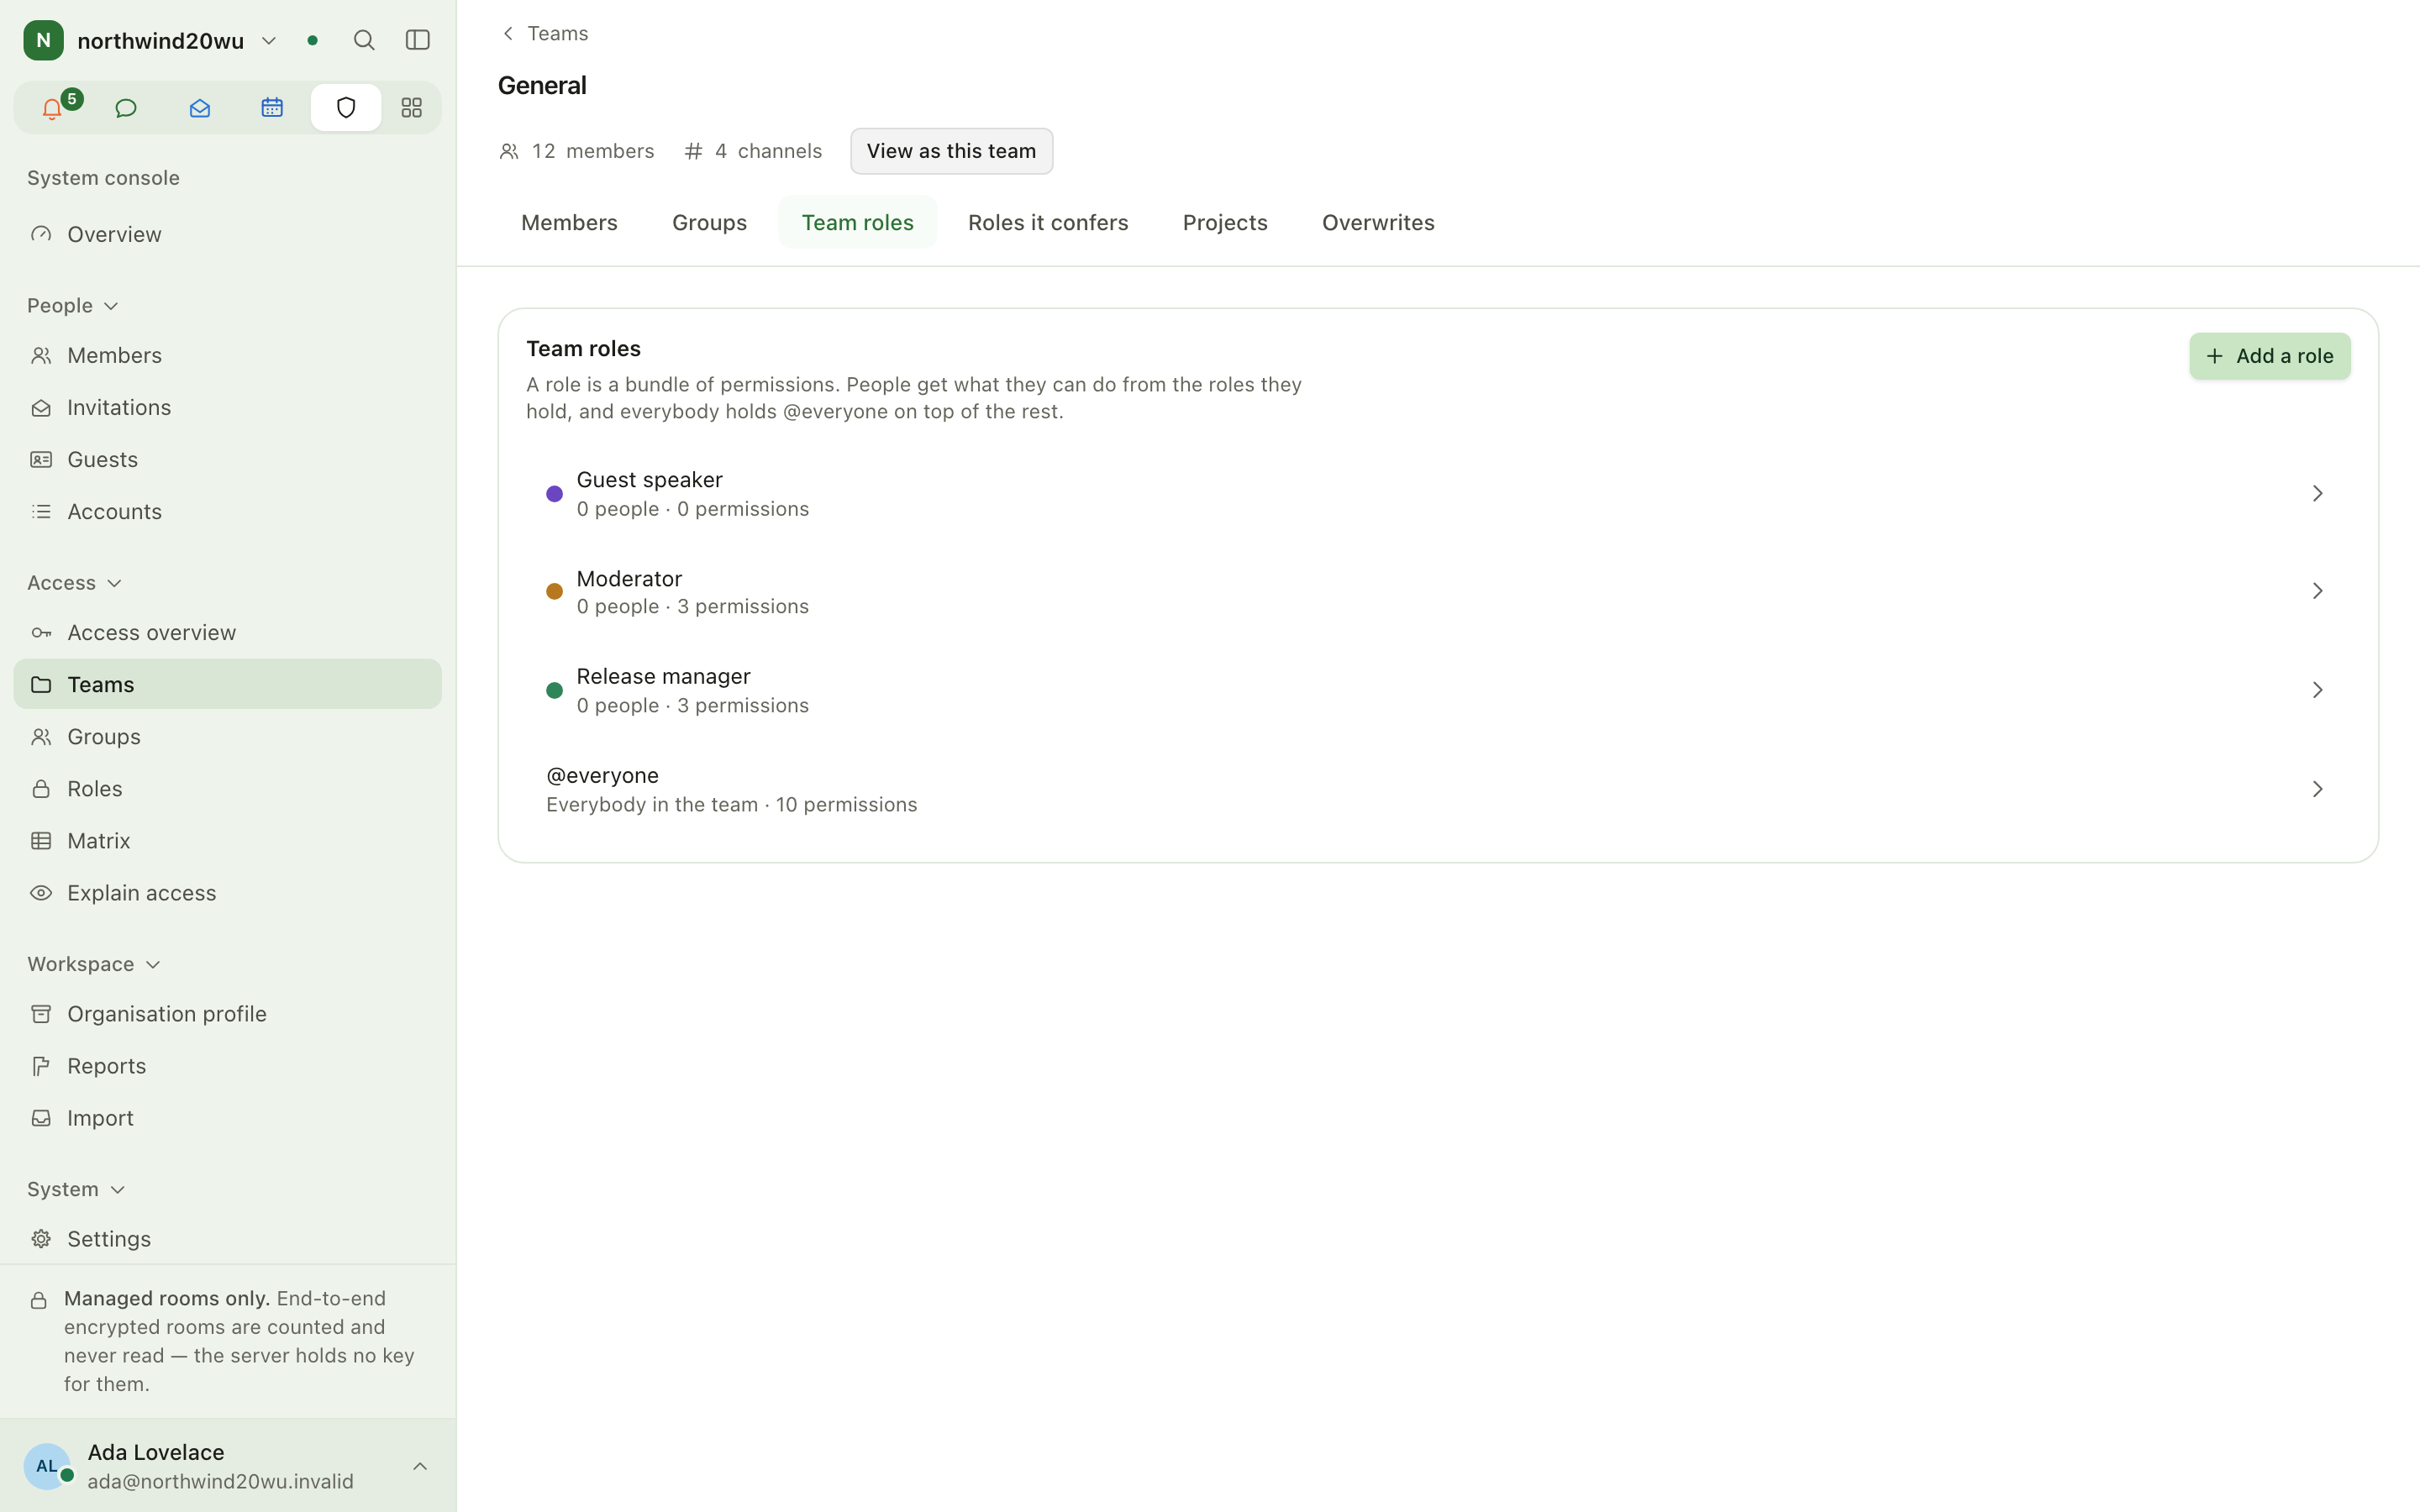The height and width of the screenshot is (1512, 2420).
Task: Open Invitations in sidebar
Action: click(228, 407)
